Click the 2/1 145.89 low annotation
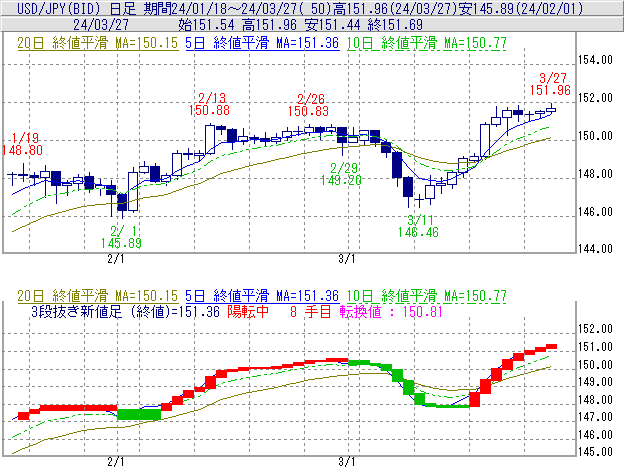624x475 pixels. point(121,237)
